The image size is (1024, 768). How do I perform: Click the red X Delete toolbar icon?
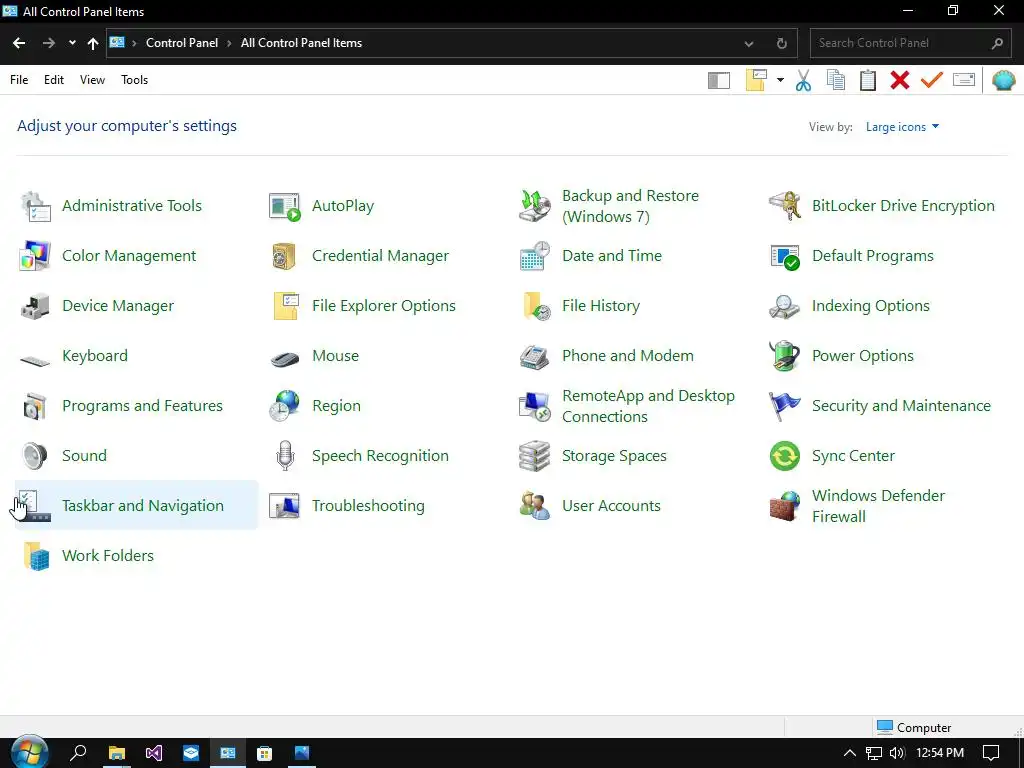click(900, 80)
